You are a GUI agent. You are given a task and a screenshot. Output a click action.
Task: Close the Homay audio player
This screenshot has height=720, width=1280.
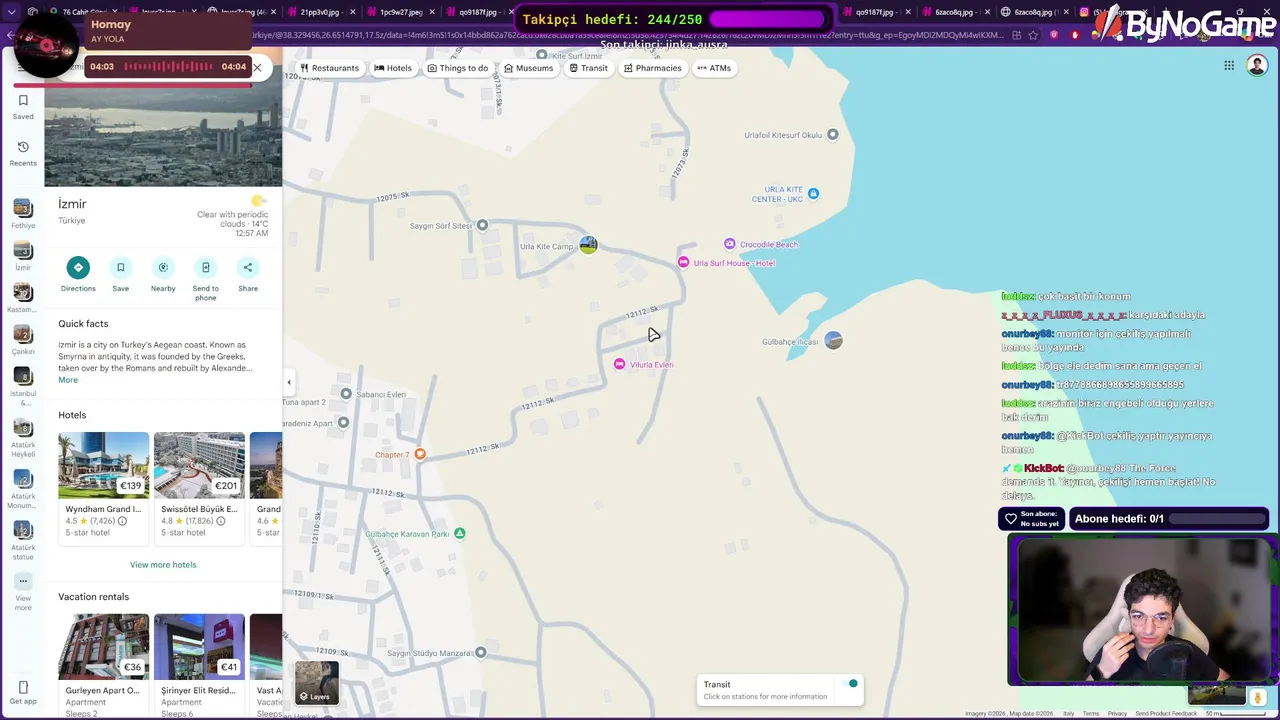[x=257, y=67]
